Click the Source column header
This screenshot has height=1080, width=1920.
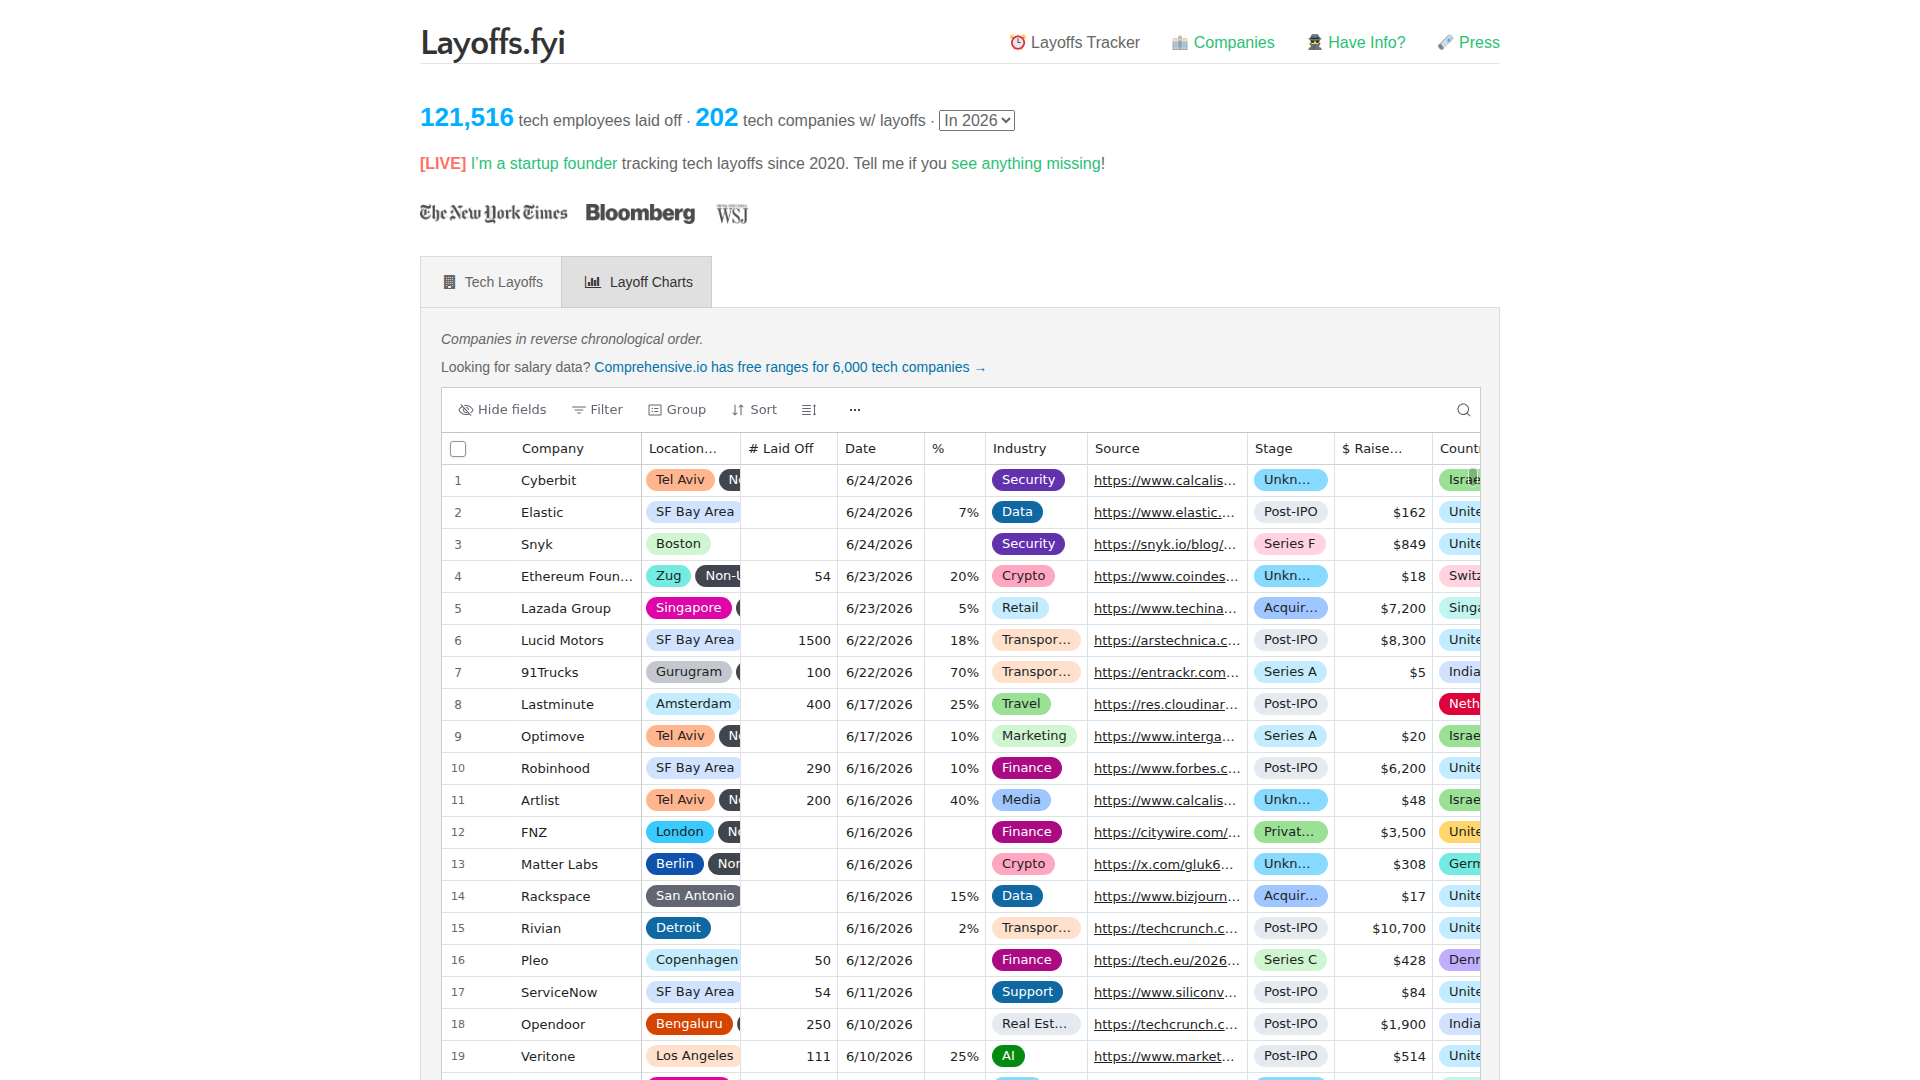tap(1167, 449)
